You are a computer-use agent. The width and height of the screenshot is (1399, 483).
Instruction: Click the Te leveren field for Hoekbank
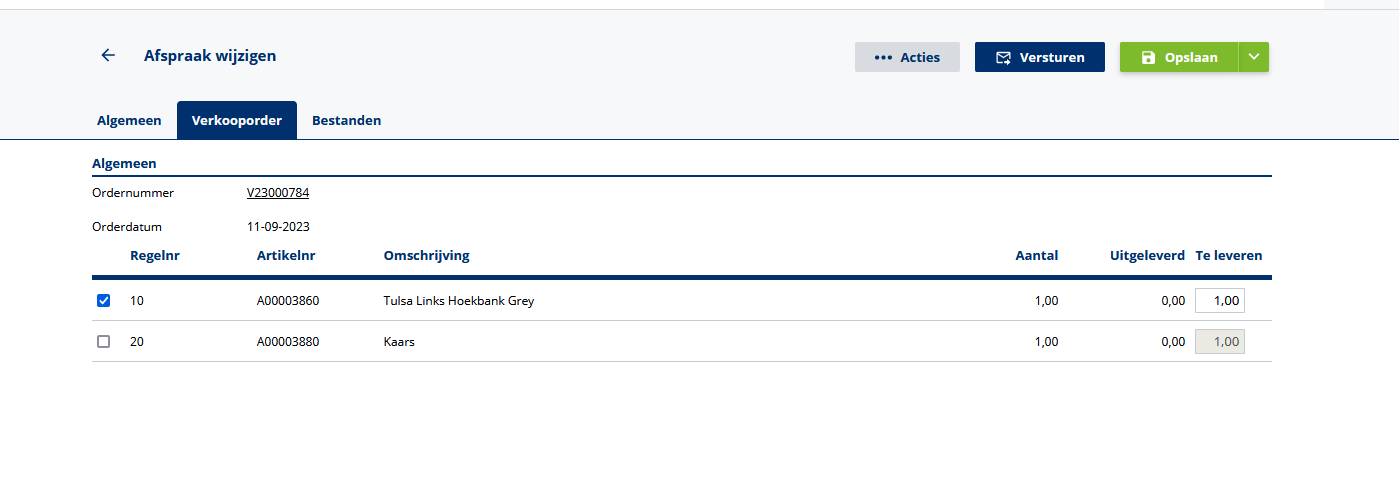click(x=1220, y=301)
